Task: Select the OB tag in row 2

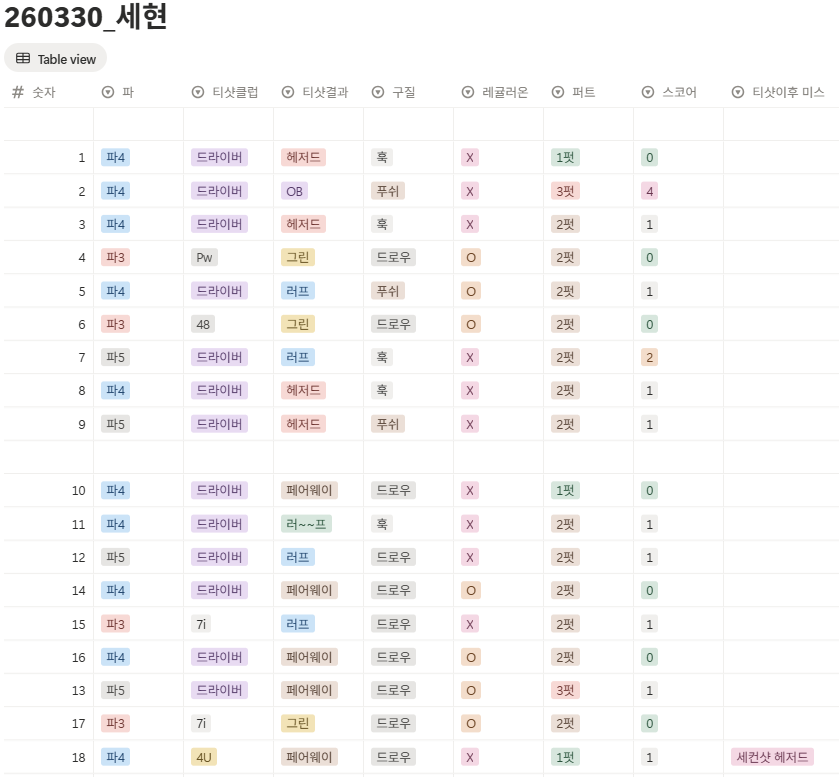Action: coord(294,191)
